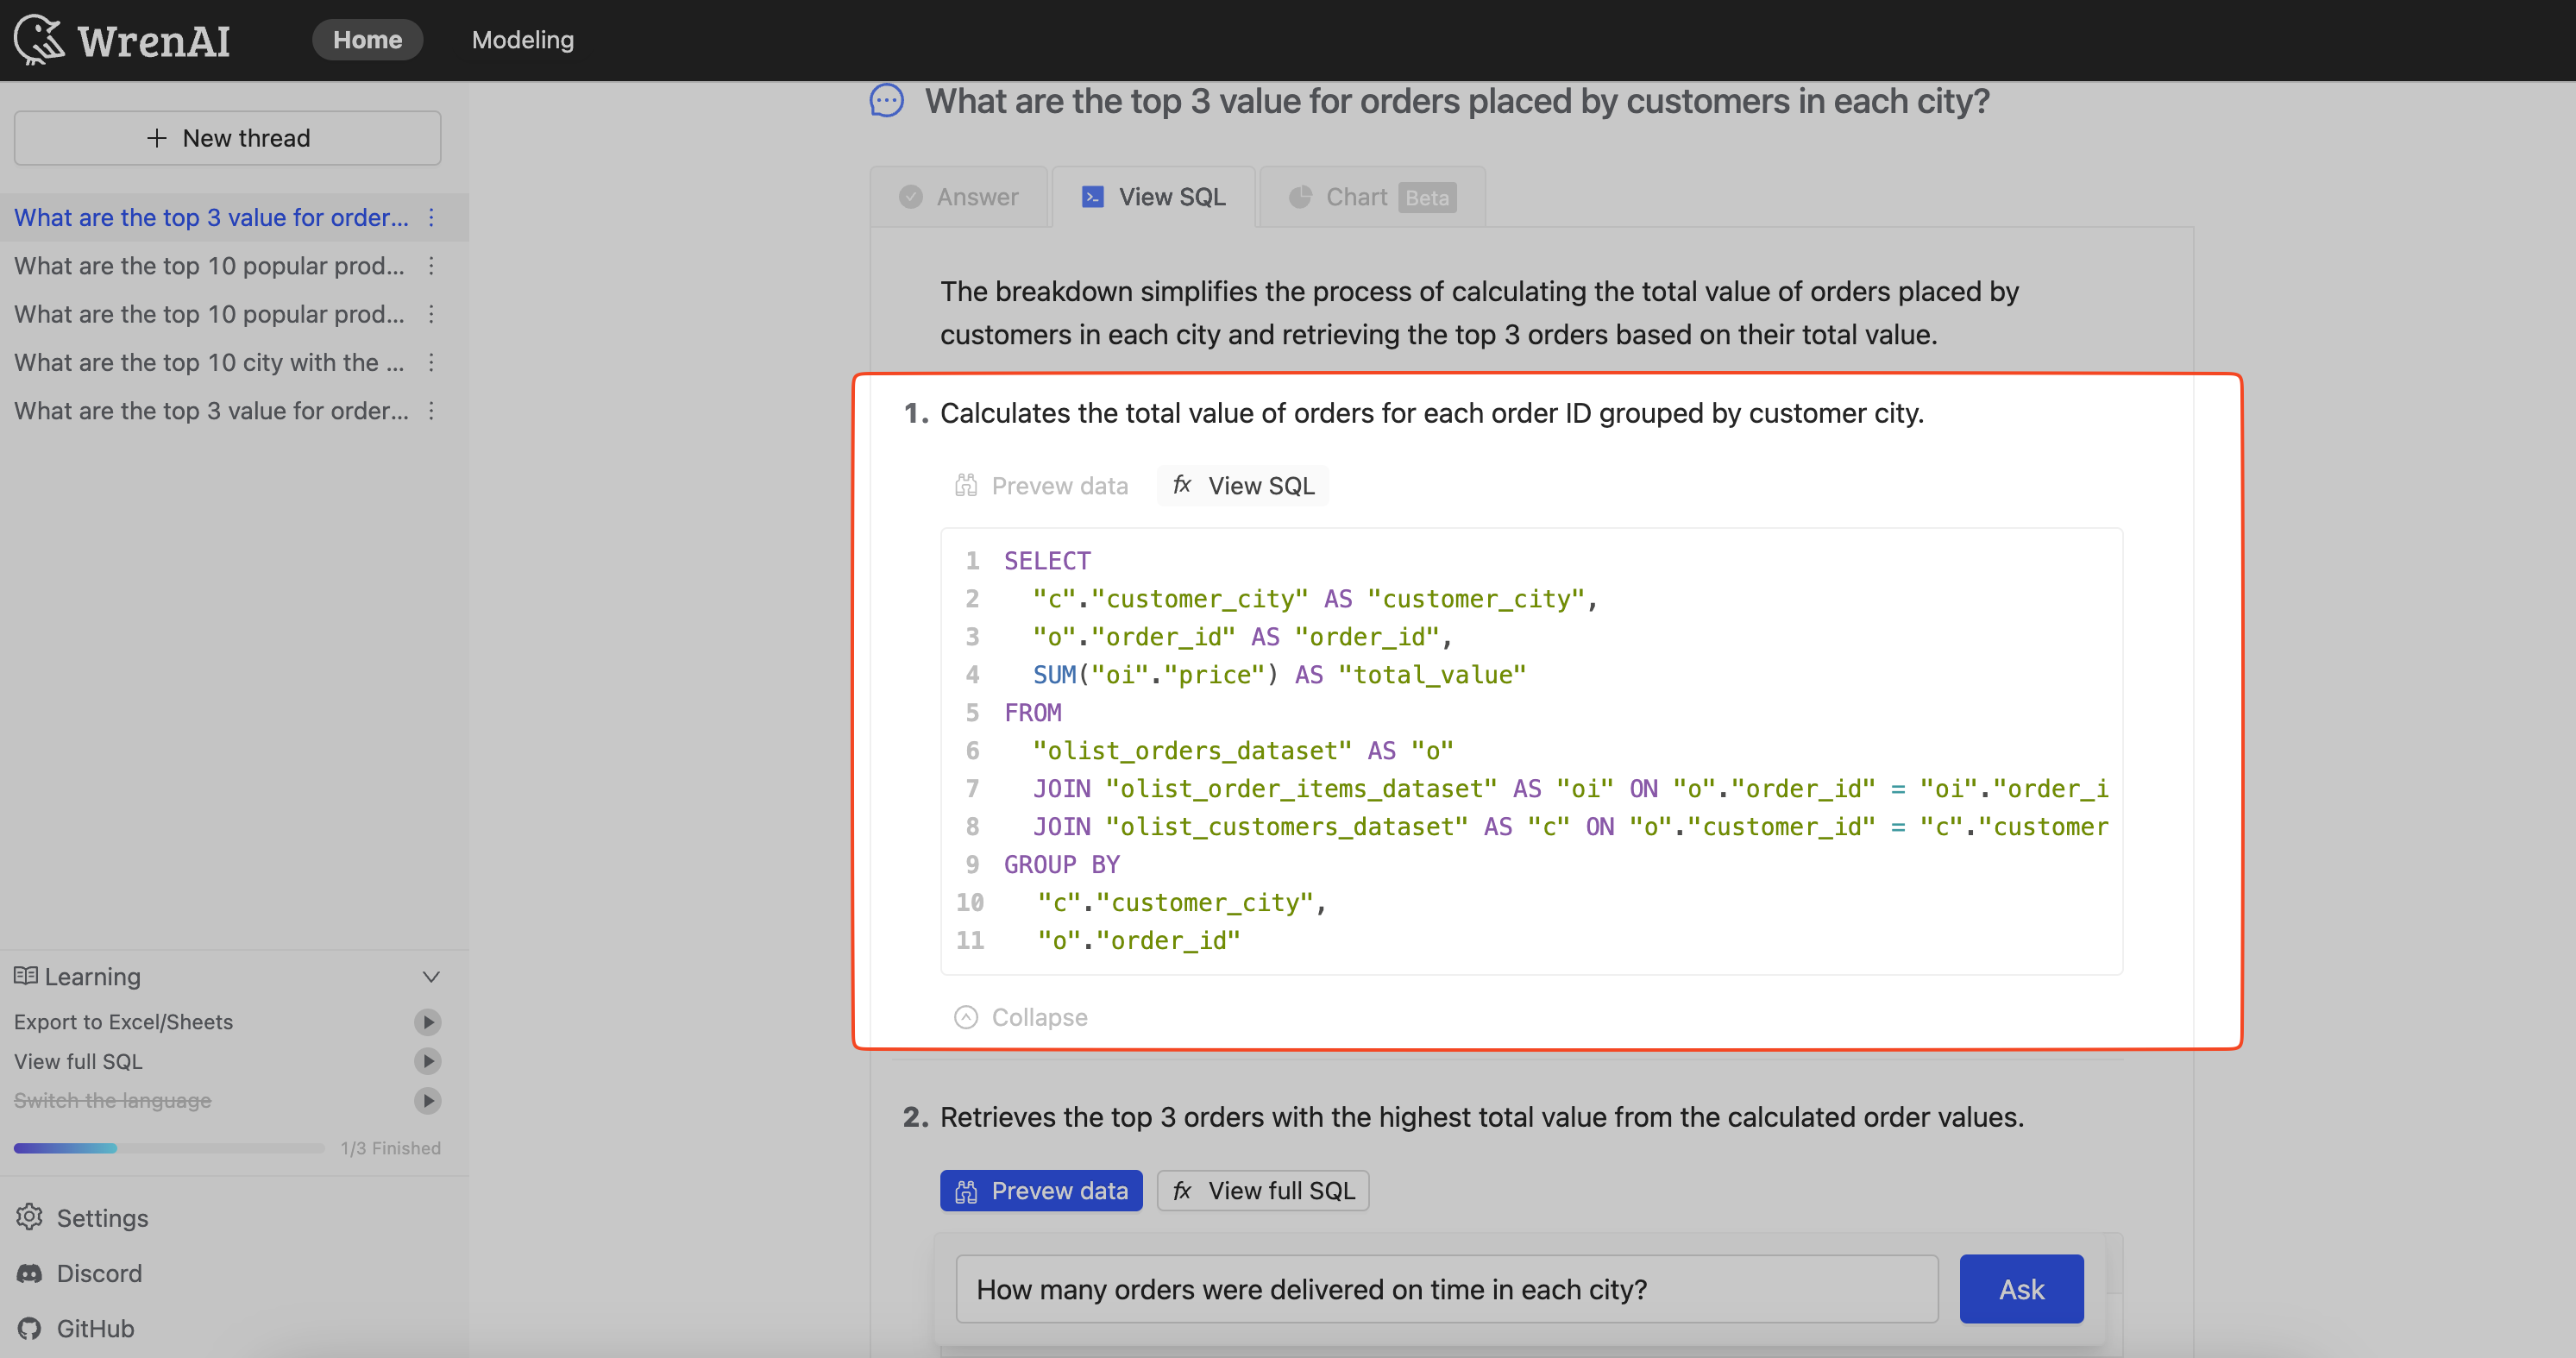Click the Learning book icon

pos(26,976)
